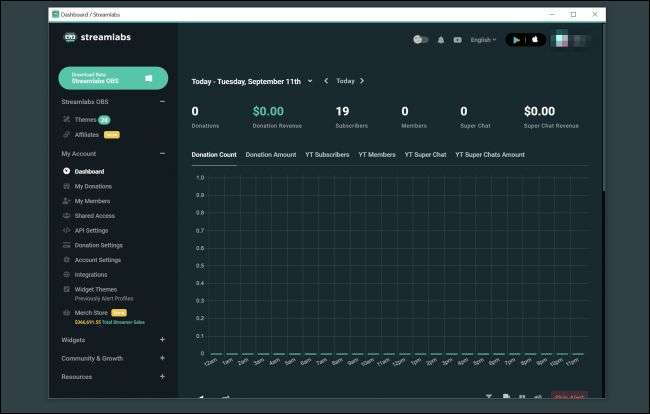Click Download Beta Streamlabs OBS button
Image resolution: width=650 pixels, height=414 pixels.
pyautogui.click(x=113, y=78)
